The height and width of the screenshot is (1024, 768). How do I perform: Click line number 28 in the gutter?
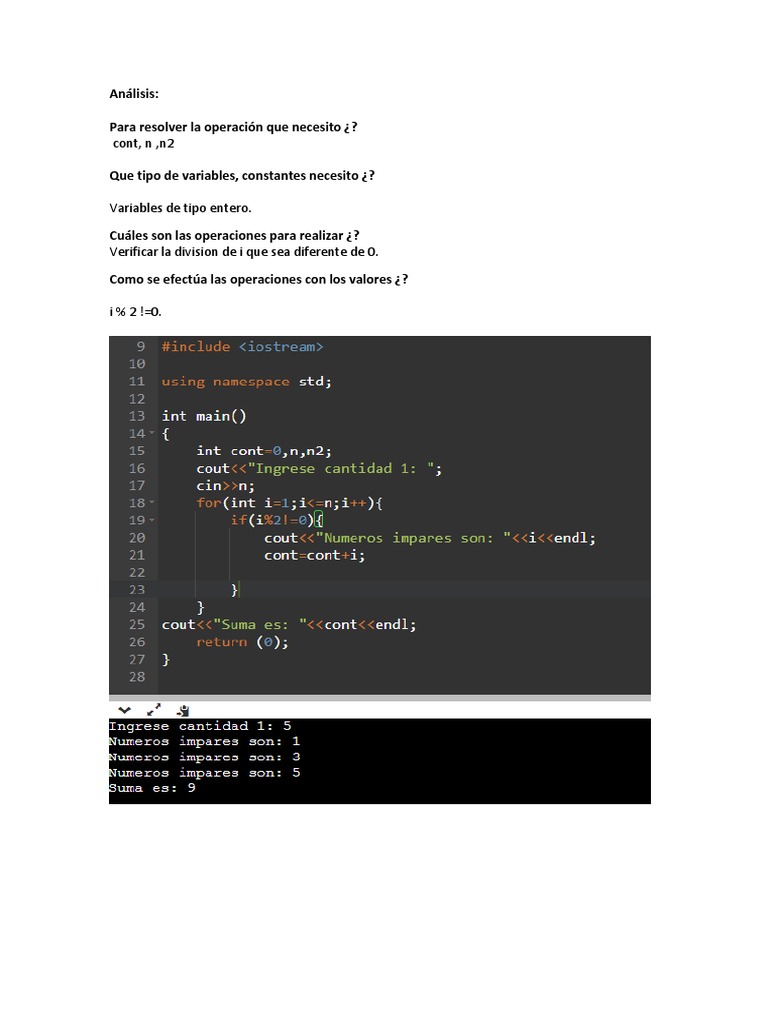[x=136, y=677]
